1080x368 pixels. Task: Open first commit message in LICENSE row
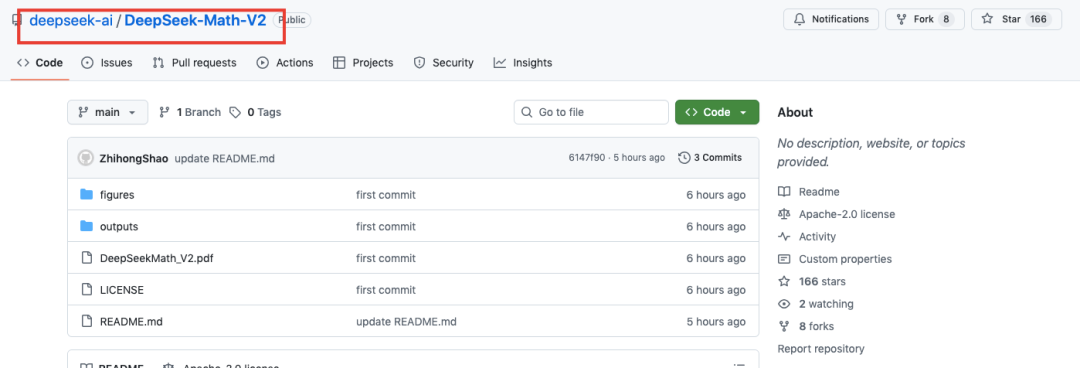coord(386,290)
